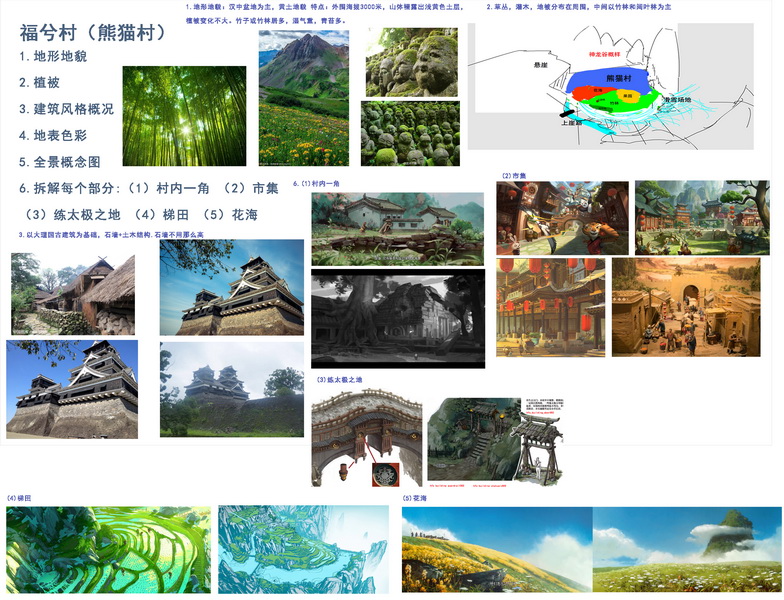
Task: Open the red-lantern street building painting
Action: pos(550,308)
